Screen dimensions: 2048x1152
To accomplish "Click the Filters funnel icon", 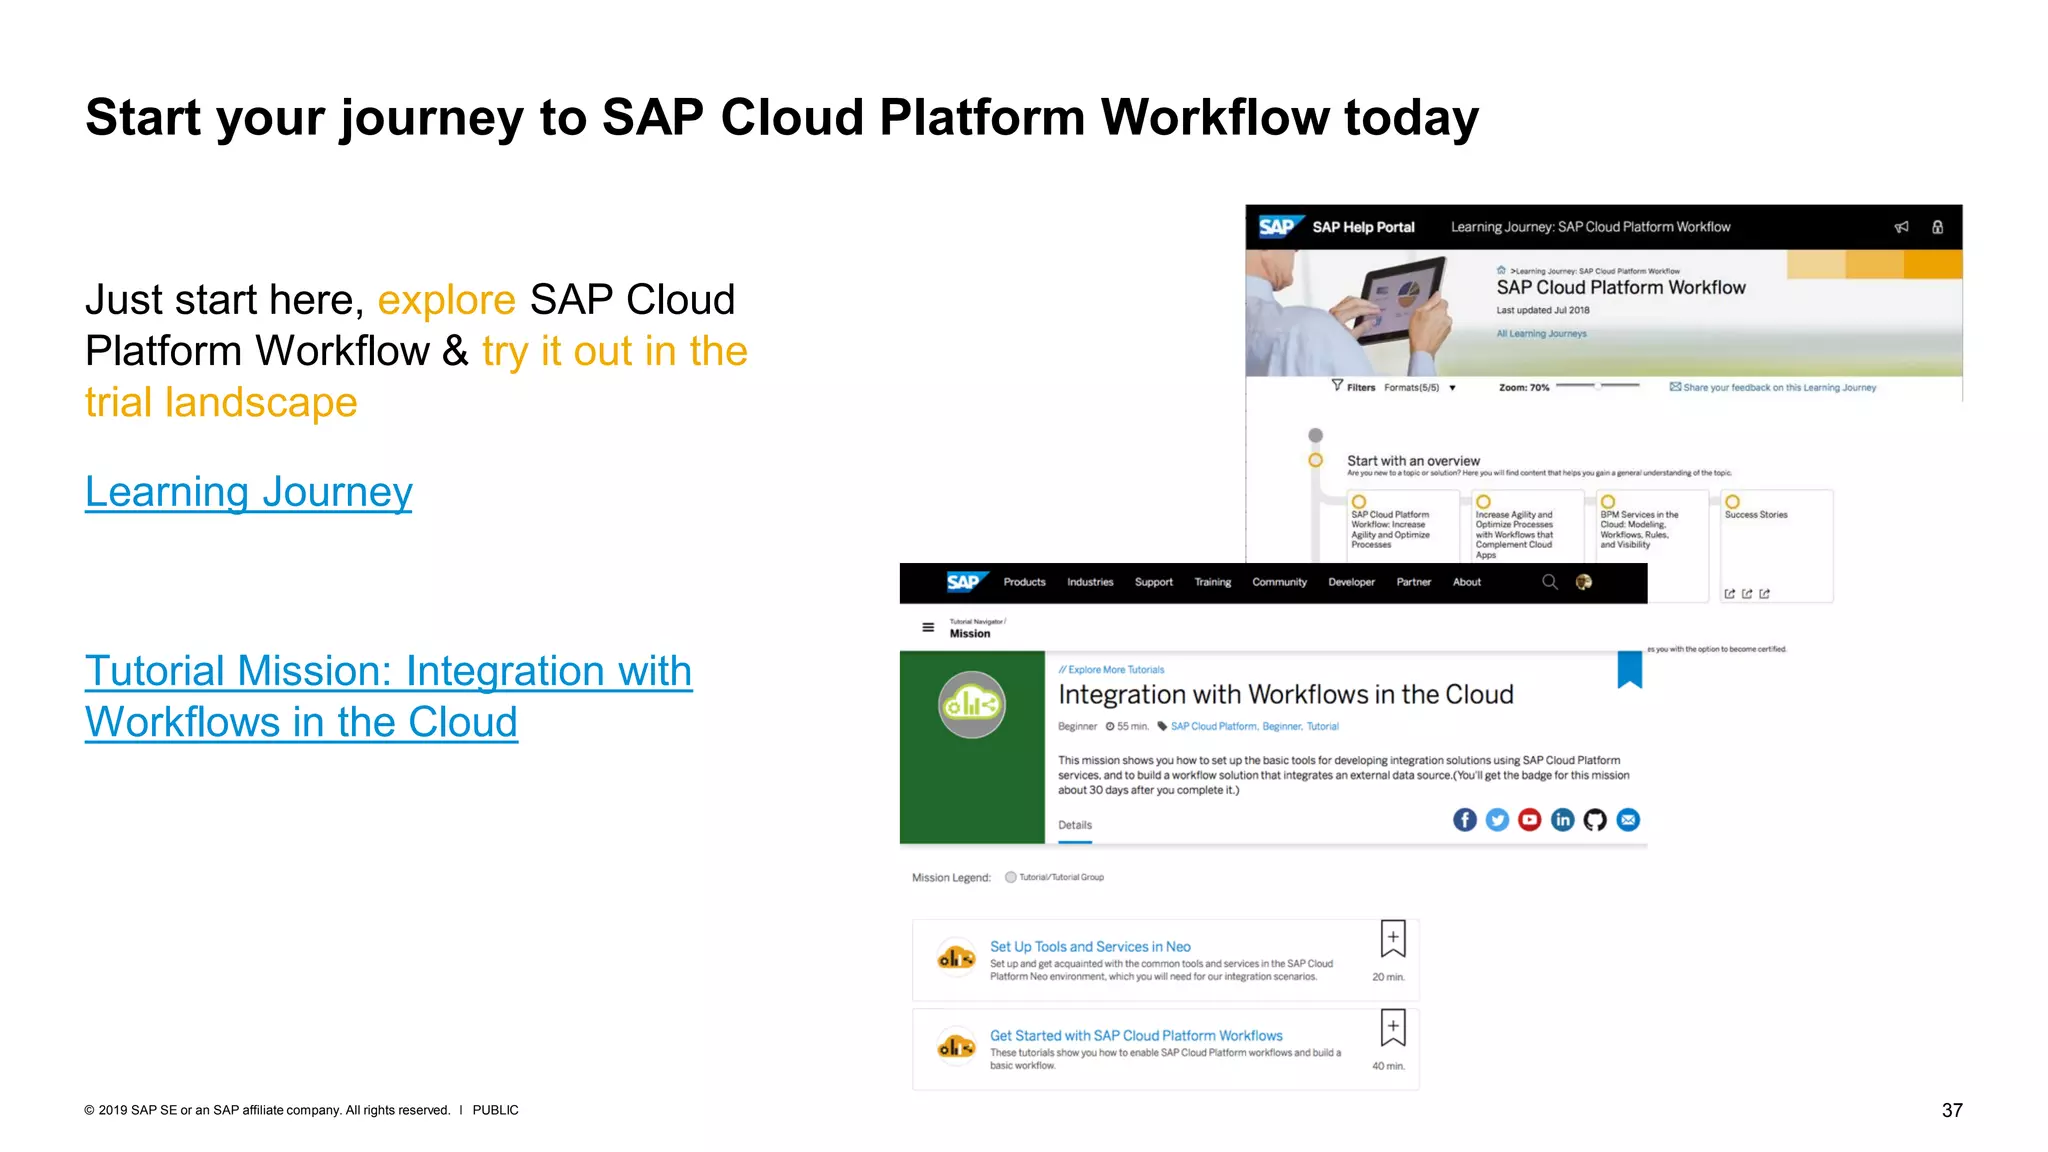I will pos(1337,386).
